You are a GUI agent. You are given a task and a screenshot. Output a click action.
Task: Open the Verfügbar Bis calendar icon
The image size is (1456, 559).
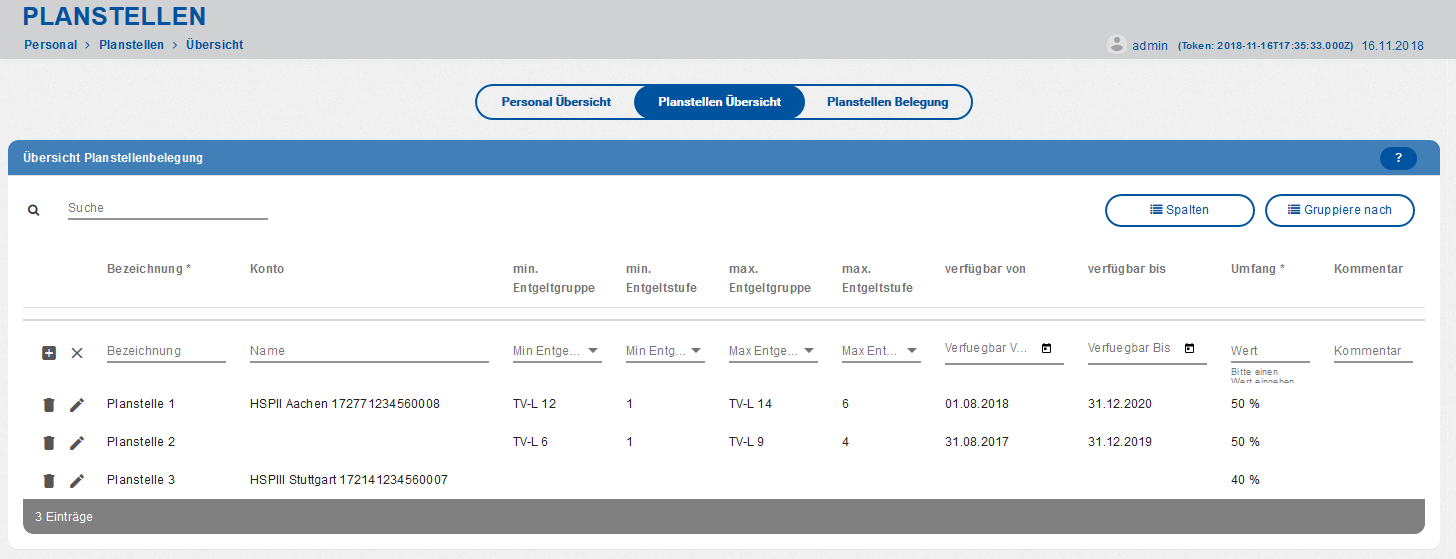tap(1189, 348)
